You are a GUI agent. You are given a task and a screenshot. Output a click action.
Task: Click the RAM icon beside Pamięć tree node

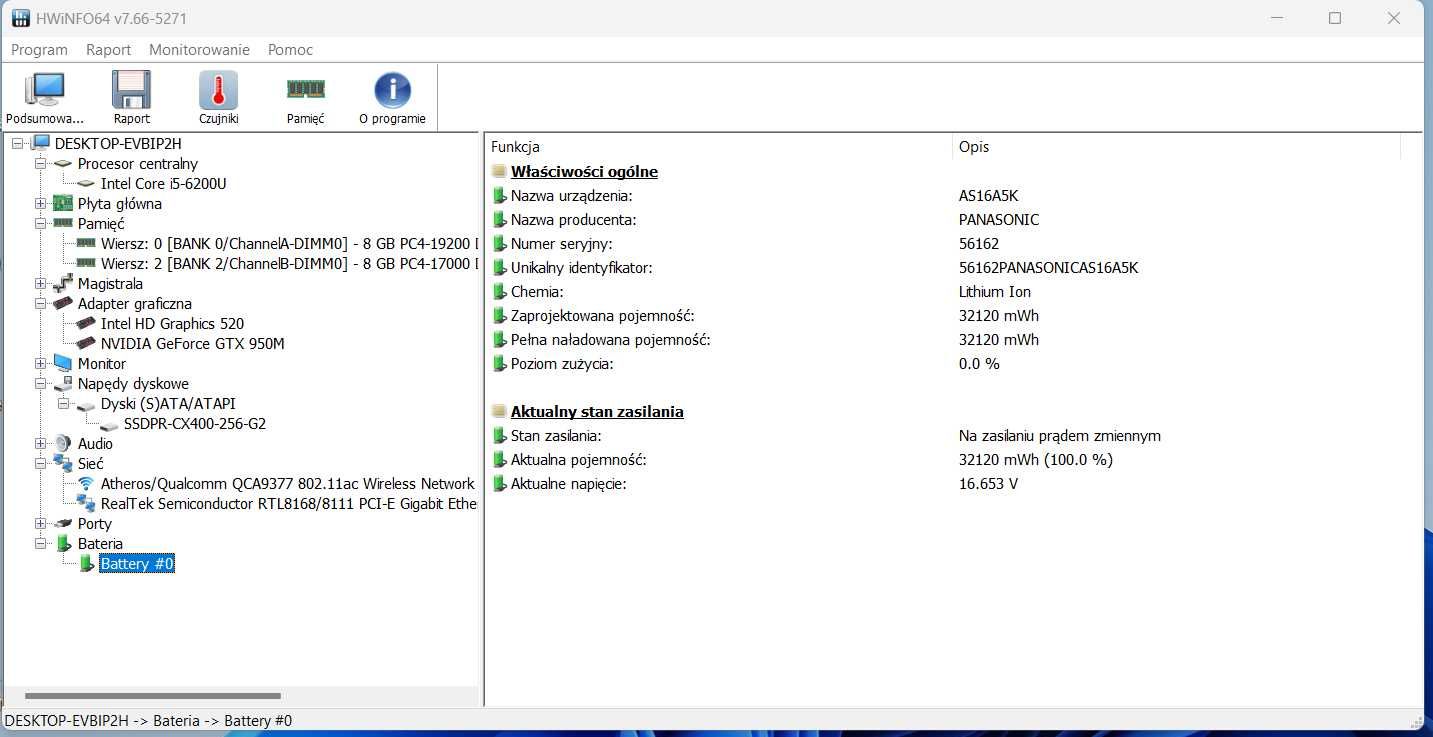click(63, 224)
